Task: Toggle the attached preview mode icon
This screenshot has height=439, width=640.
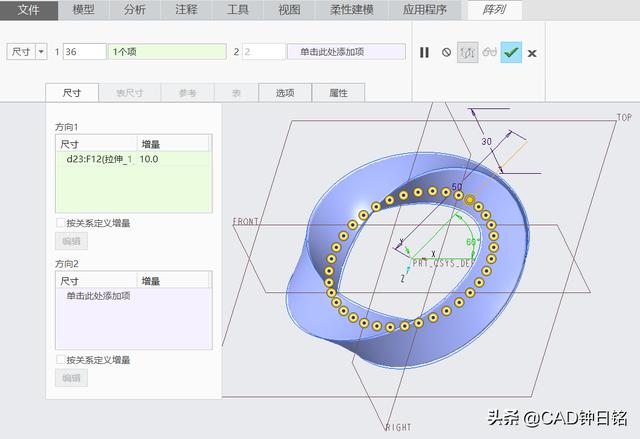Action: 467,52
